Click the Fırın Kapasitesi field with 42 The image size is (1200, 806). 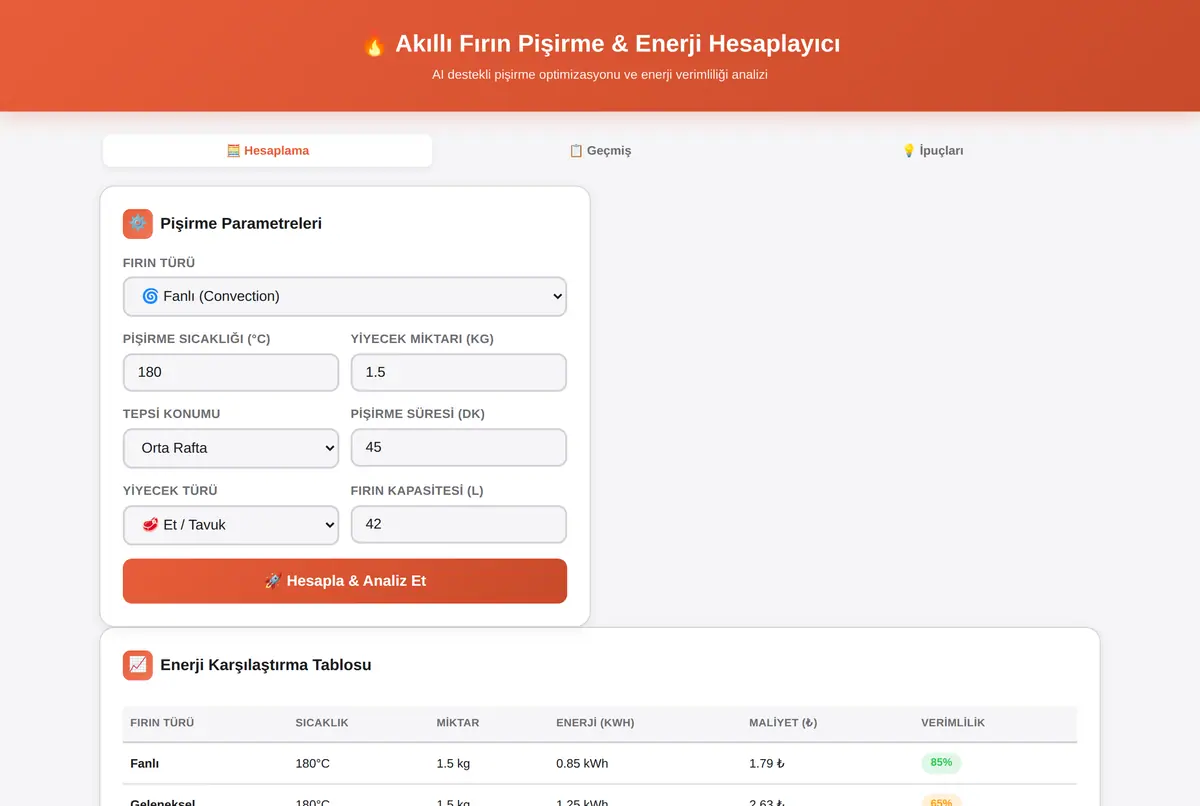(x=459, y=524)
